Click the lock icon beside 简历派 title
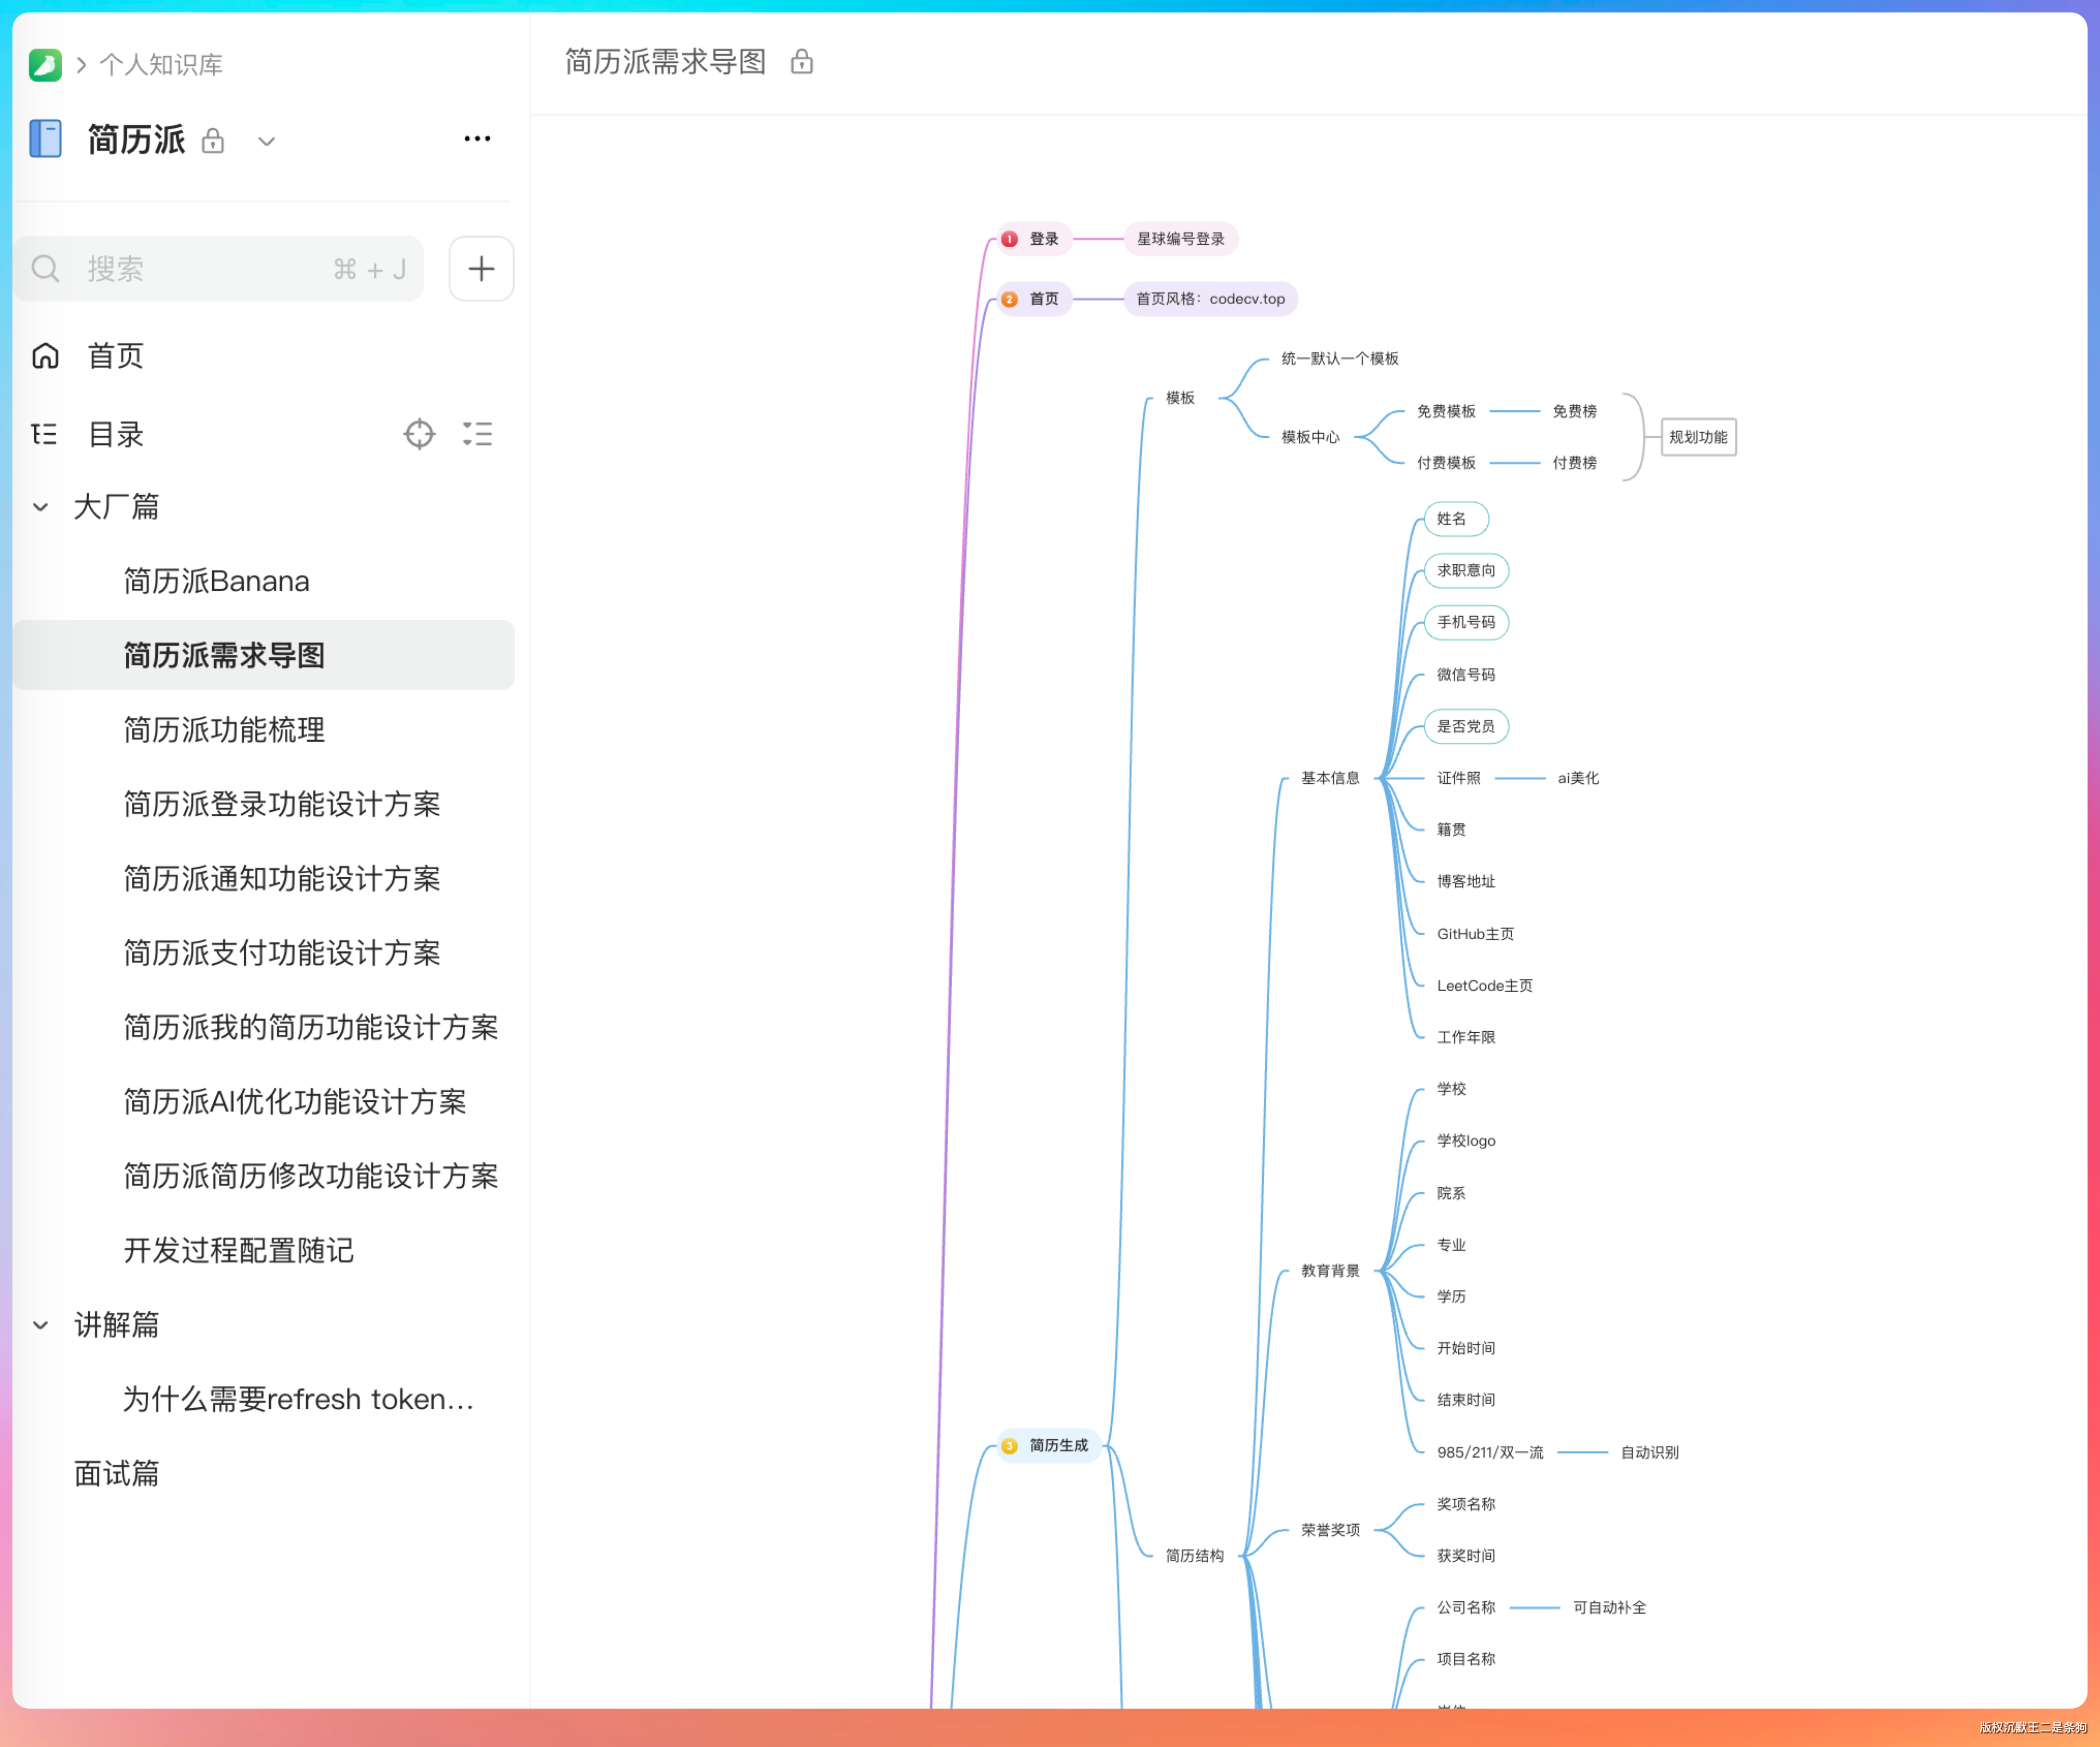The image size is (2100, 1747). pyautogui.click(x=212, y=141)
